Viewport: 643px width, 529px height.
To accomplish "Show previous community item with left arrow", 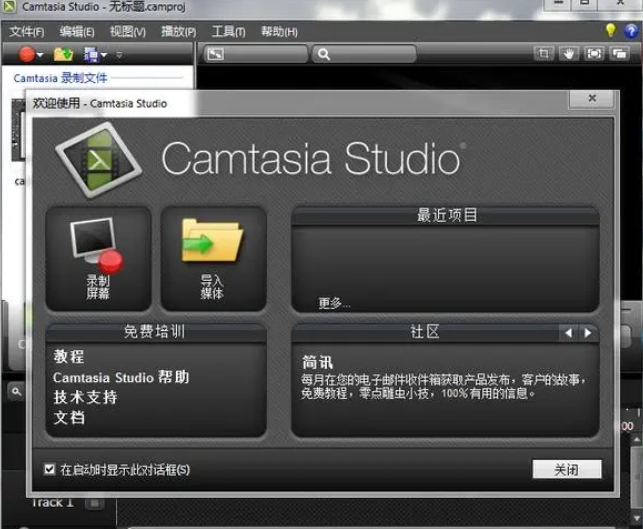I will click(568, 333).
